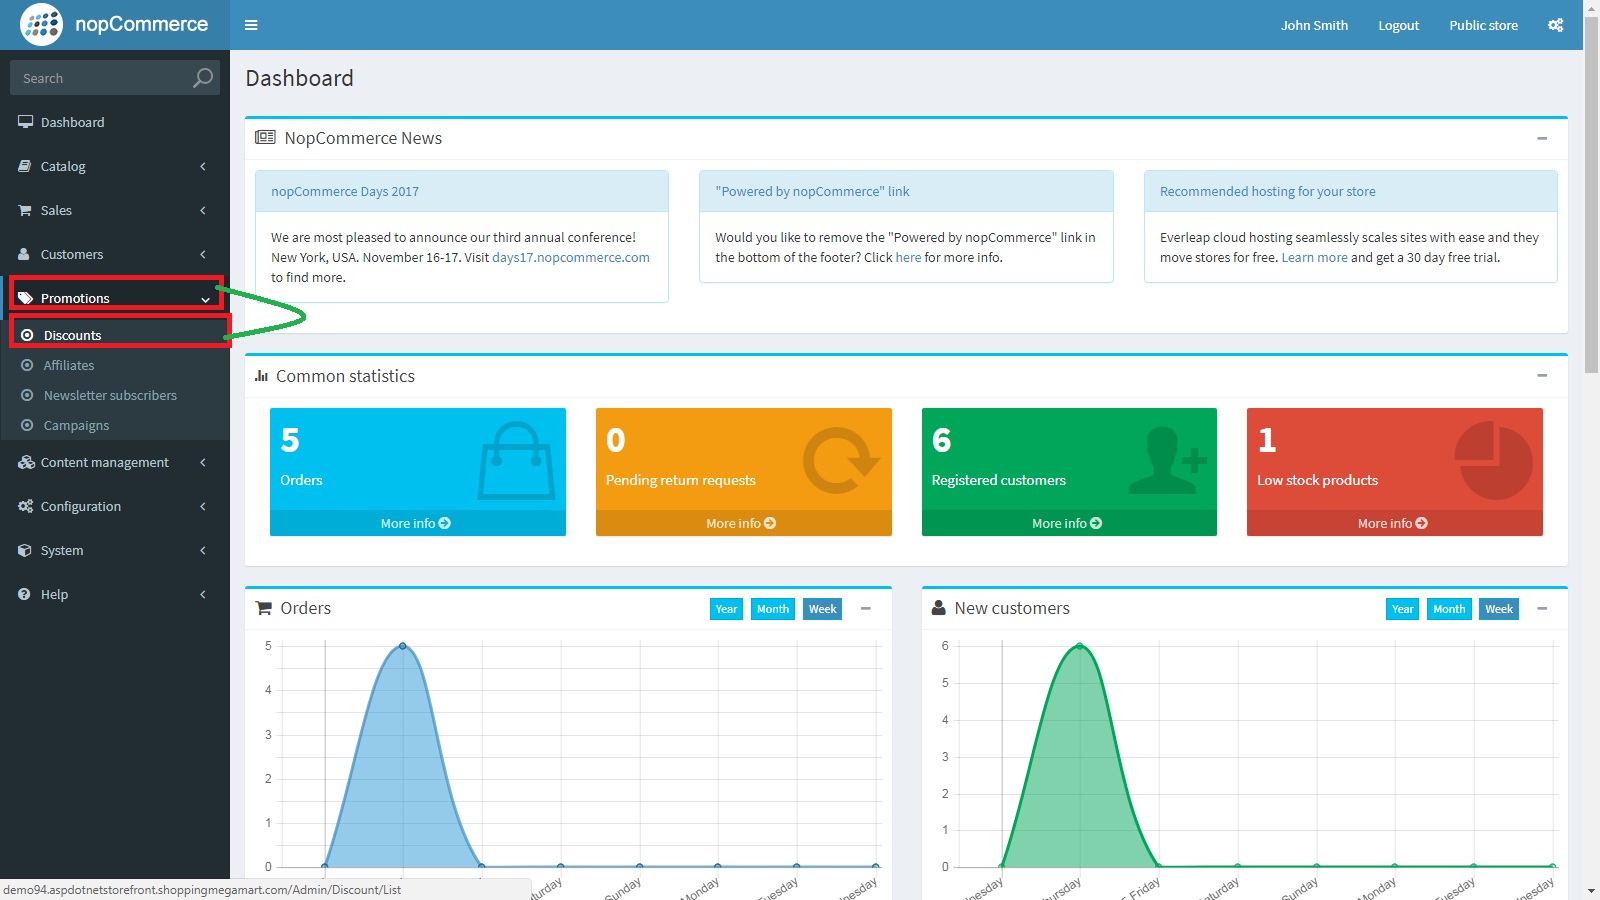Click the cart icon beside Orders chart title
The image size is (1600, 900).
264,607
